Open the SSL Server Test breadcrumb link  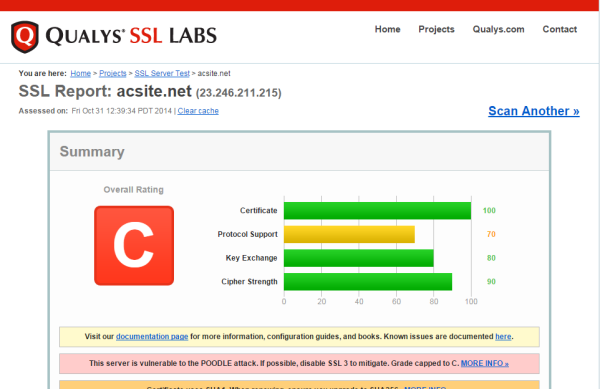(162, 73)
